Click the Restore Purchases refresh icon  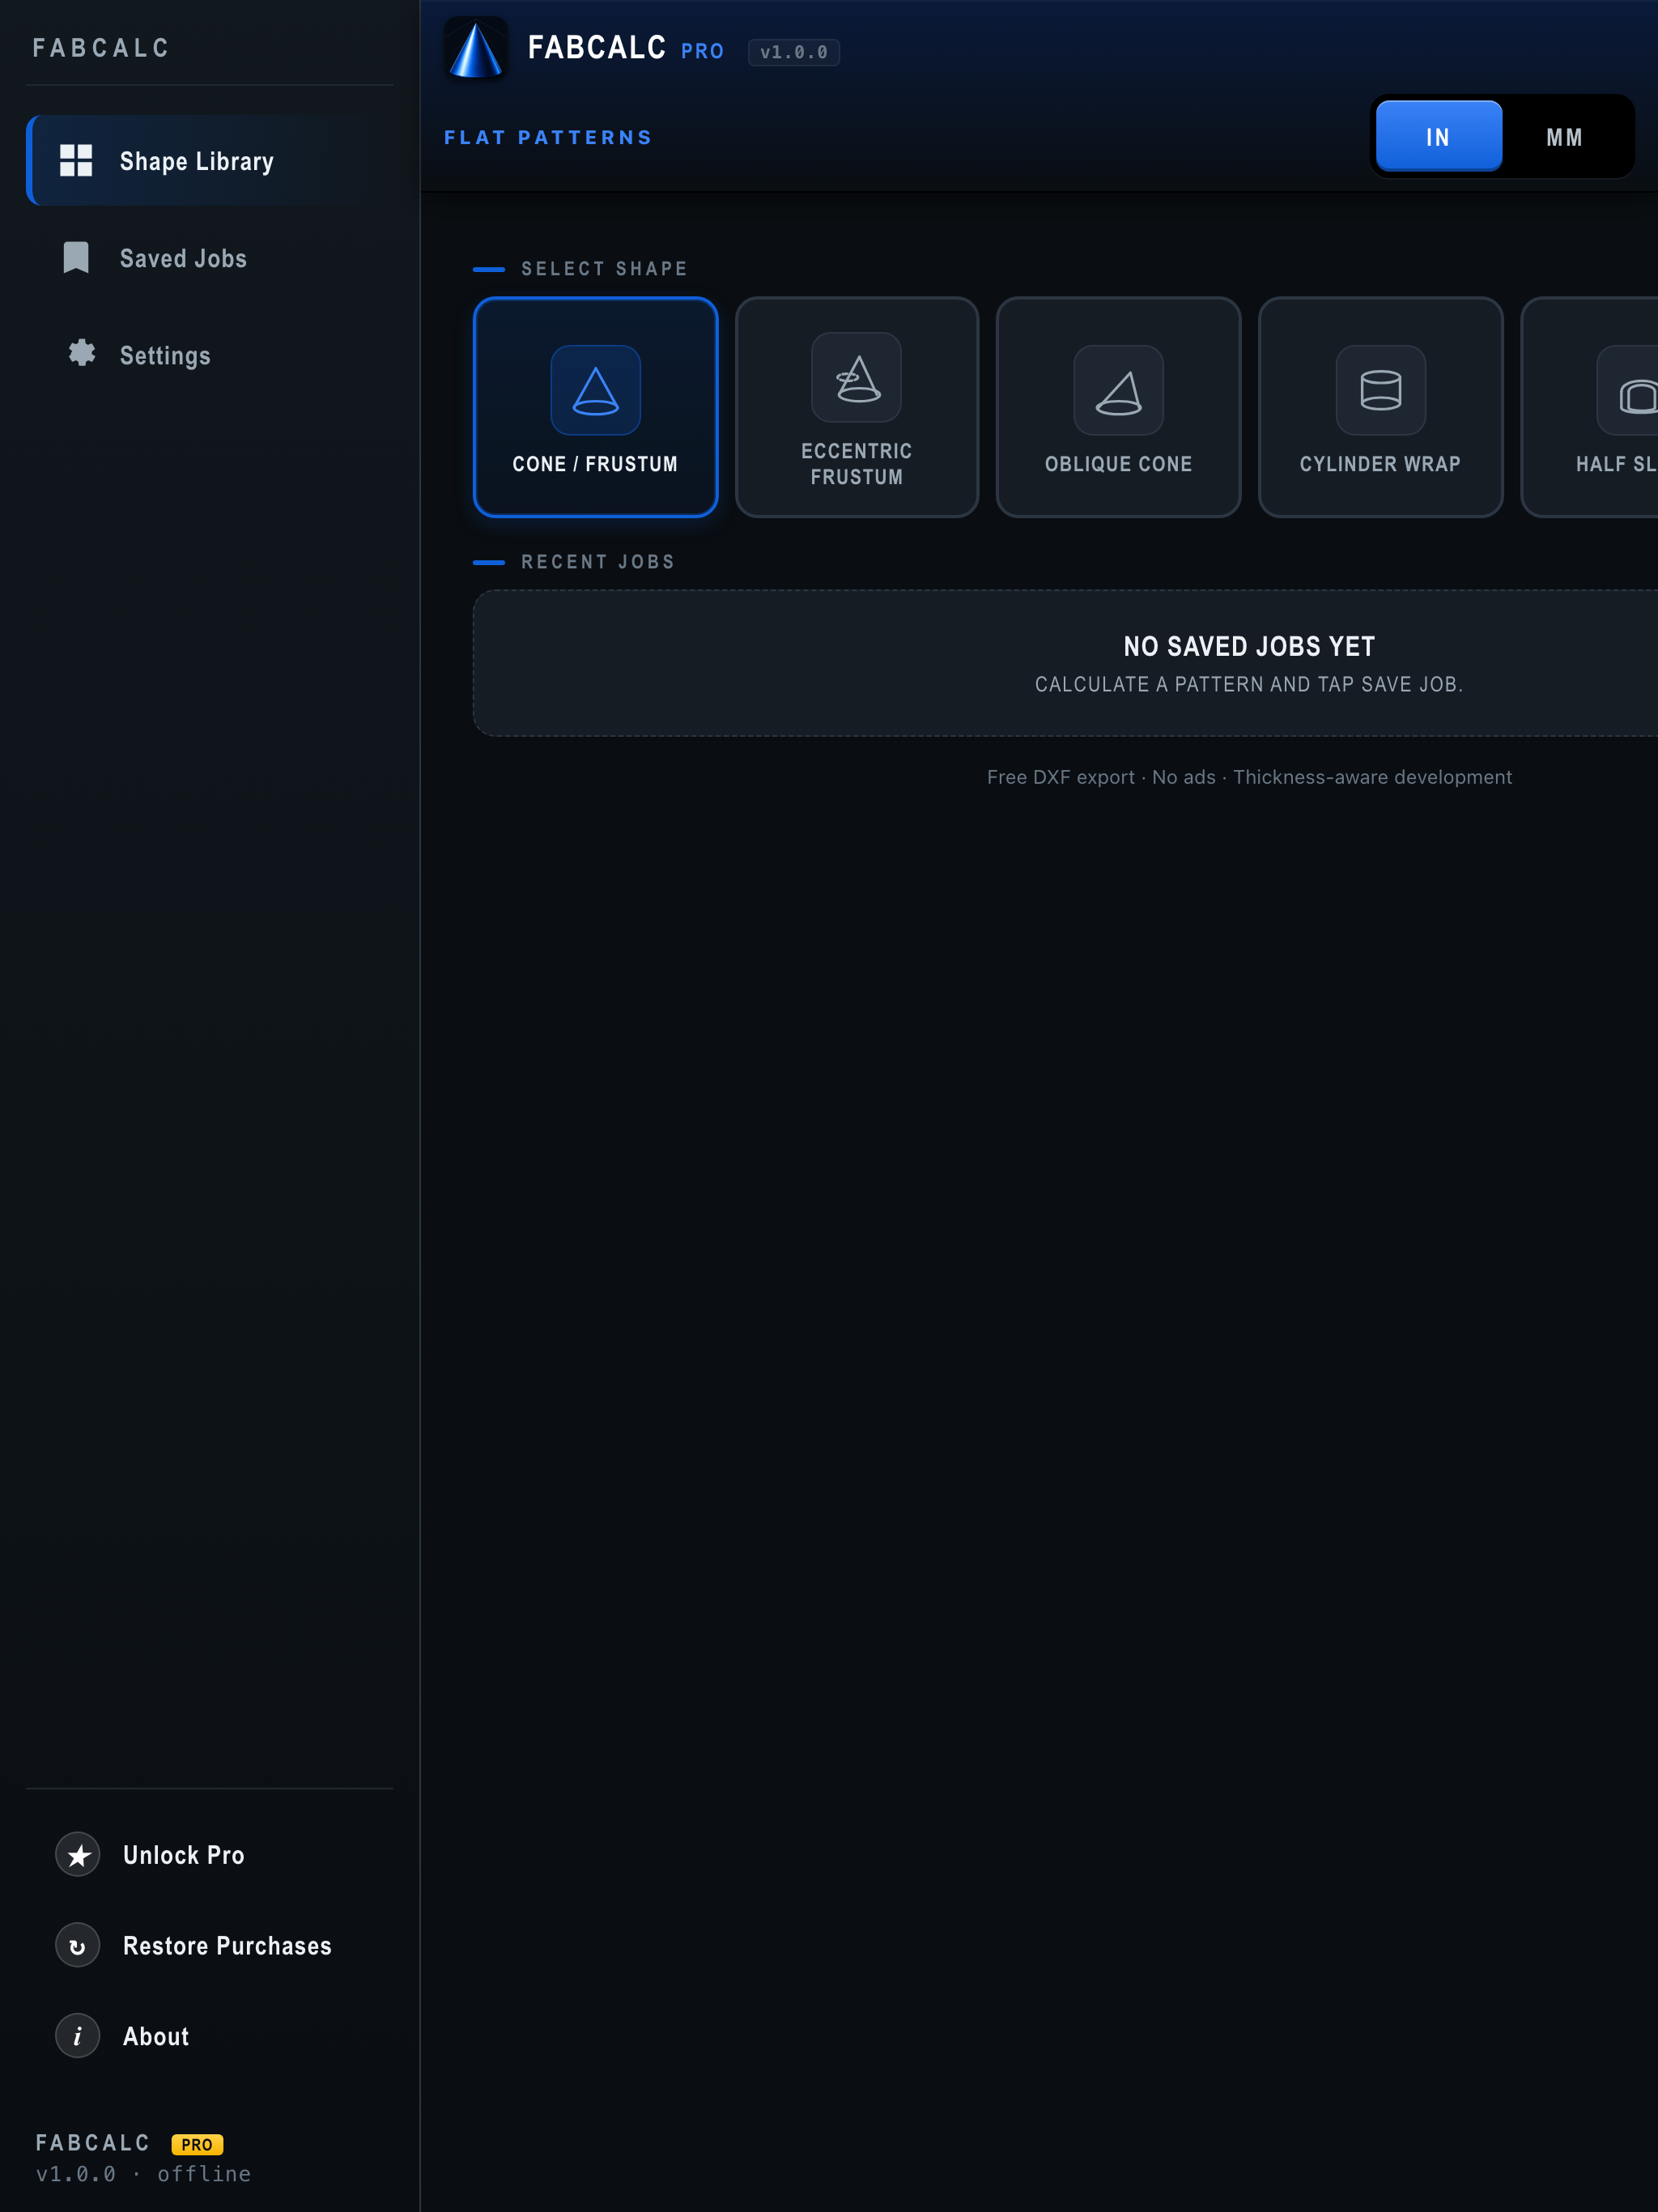78,1946
